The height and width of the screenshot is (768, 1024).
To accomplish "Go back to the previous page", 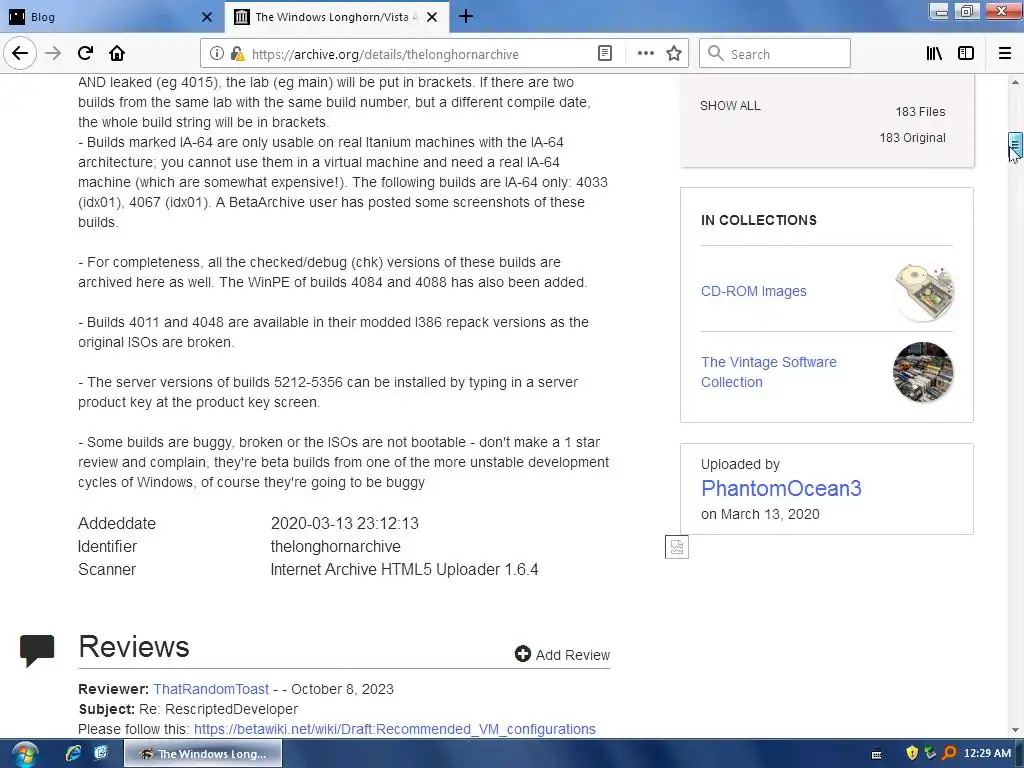I will point(20,54).
